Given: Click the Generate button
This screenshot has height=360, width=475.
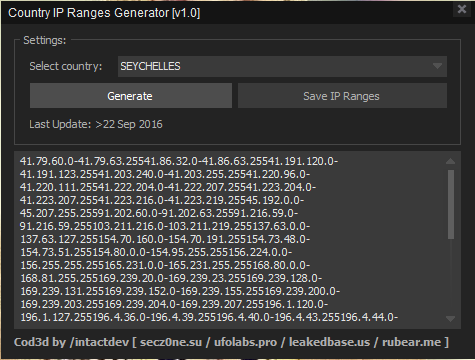Looking at the screenshot, I should [131, 96].
